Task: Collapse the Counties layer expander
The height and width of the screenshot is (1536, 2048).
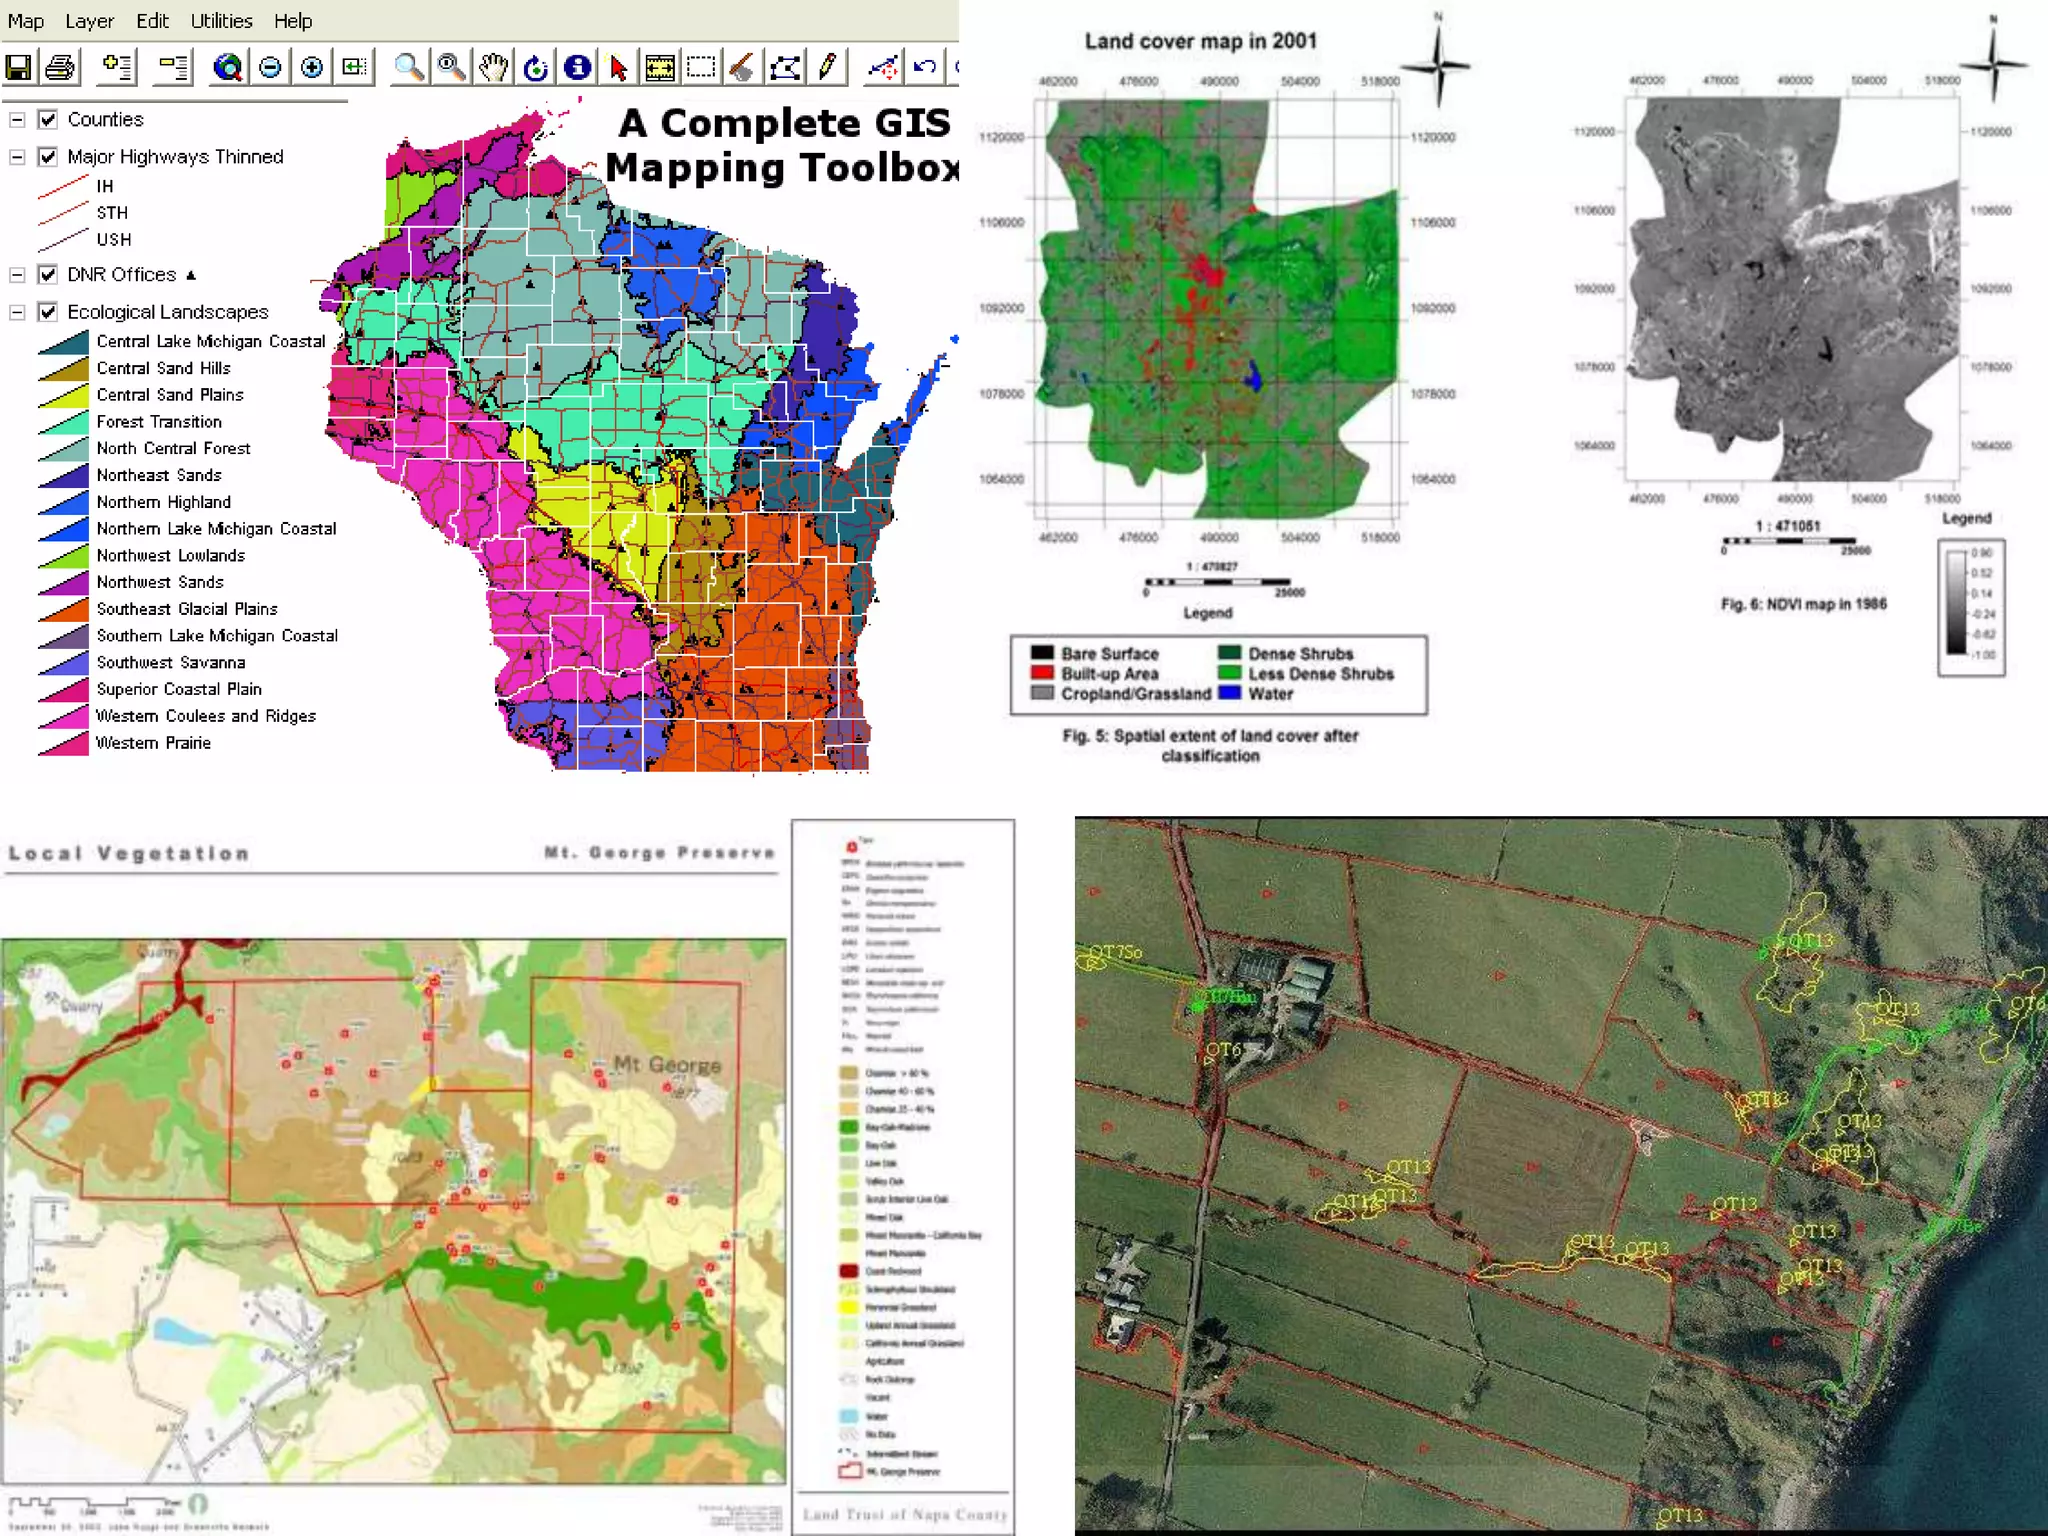Action: click(17, 119)
